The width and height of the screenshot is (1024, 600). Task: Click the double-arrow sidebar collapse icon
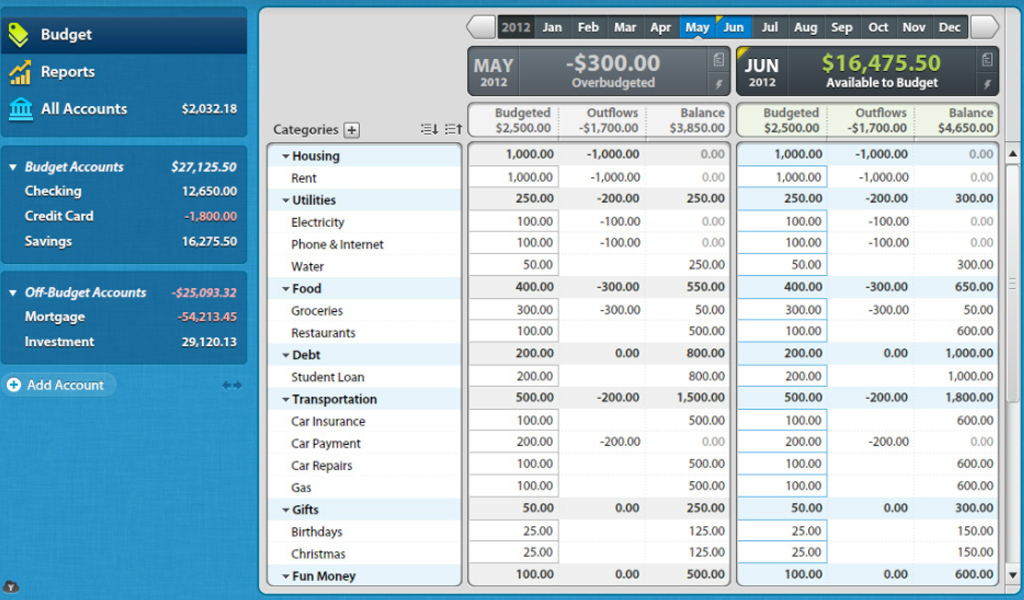click(231, 384)
